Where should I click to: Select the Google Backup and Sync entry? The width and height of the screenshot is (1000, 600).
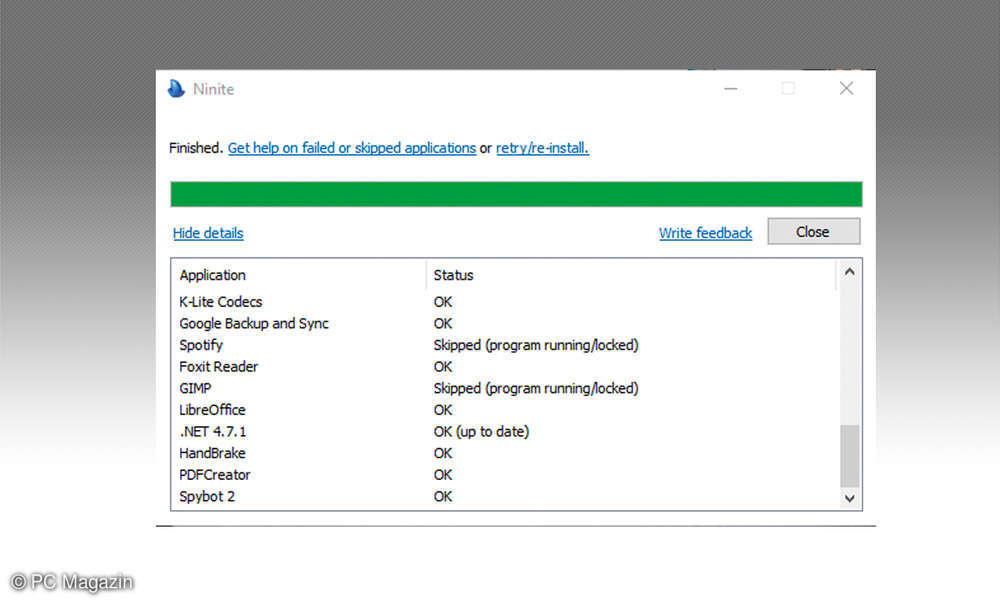253,323
